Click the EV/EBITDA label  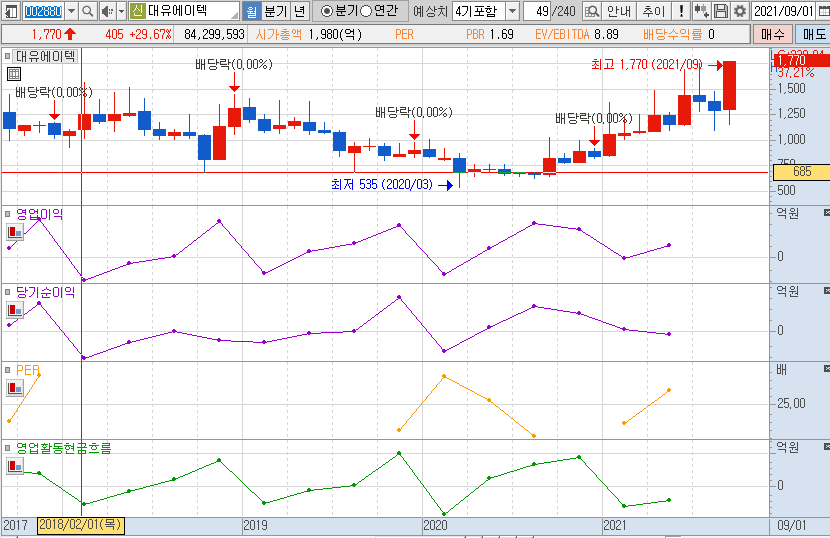point(562,34)
